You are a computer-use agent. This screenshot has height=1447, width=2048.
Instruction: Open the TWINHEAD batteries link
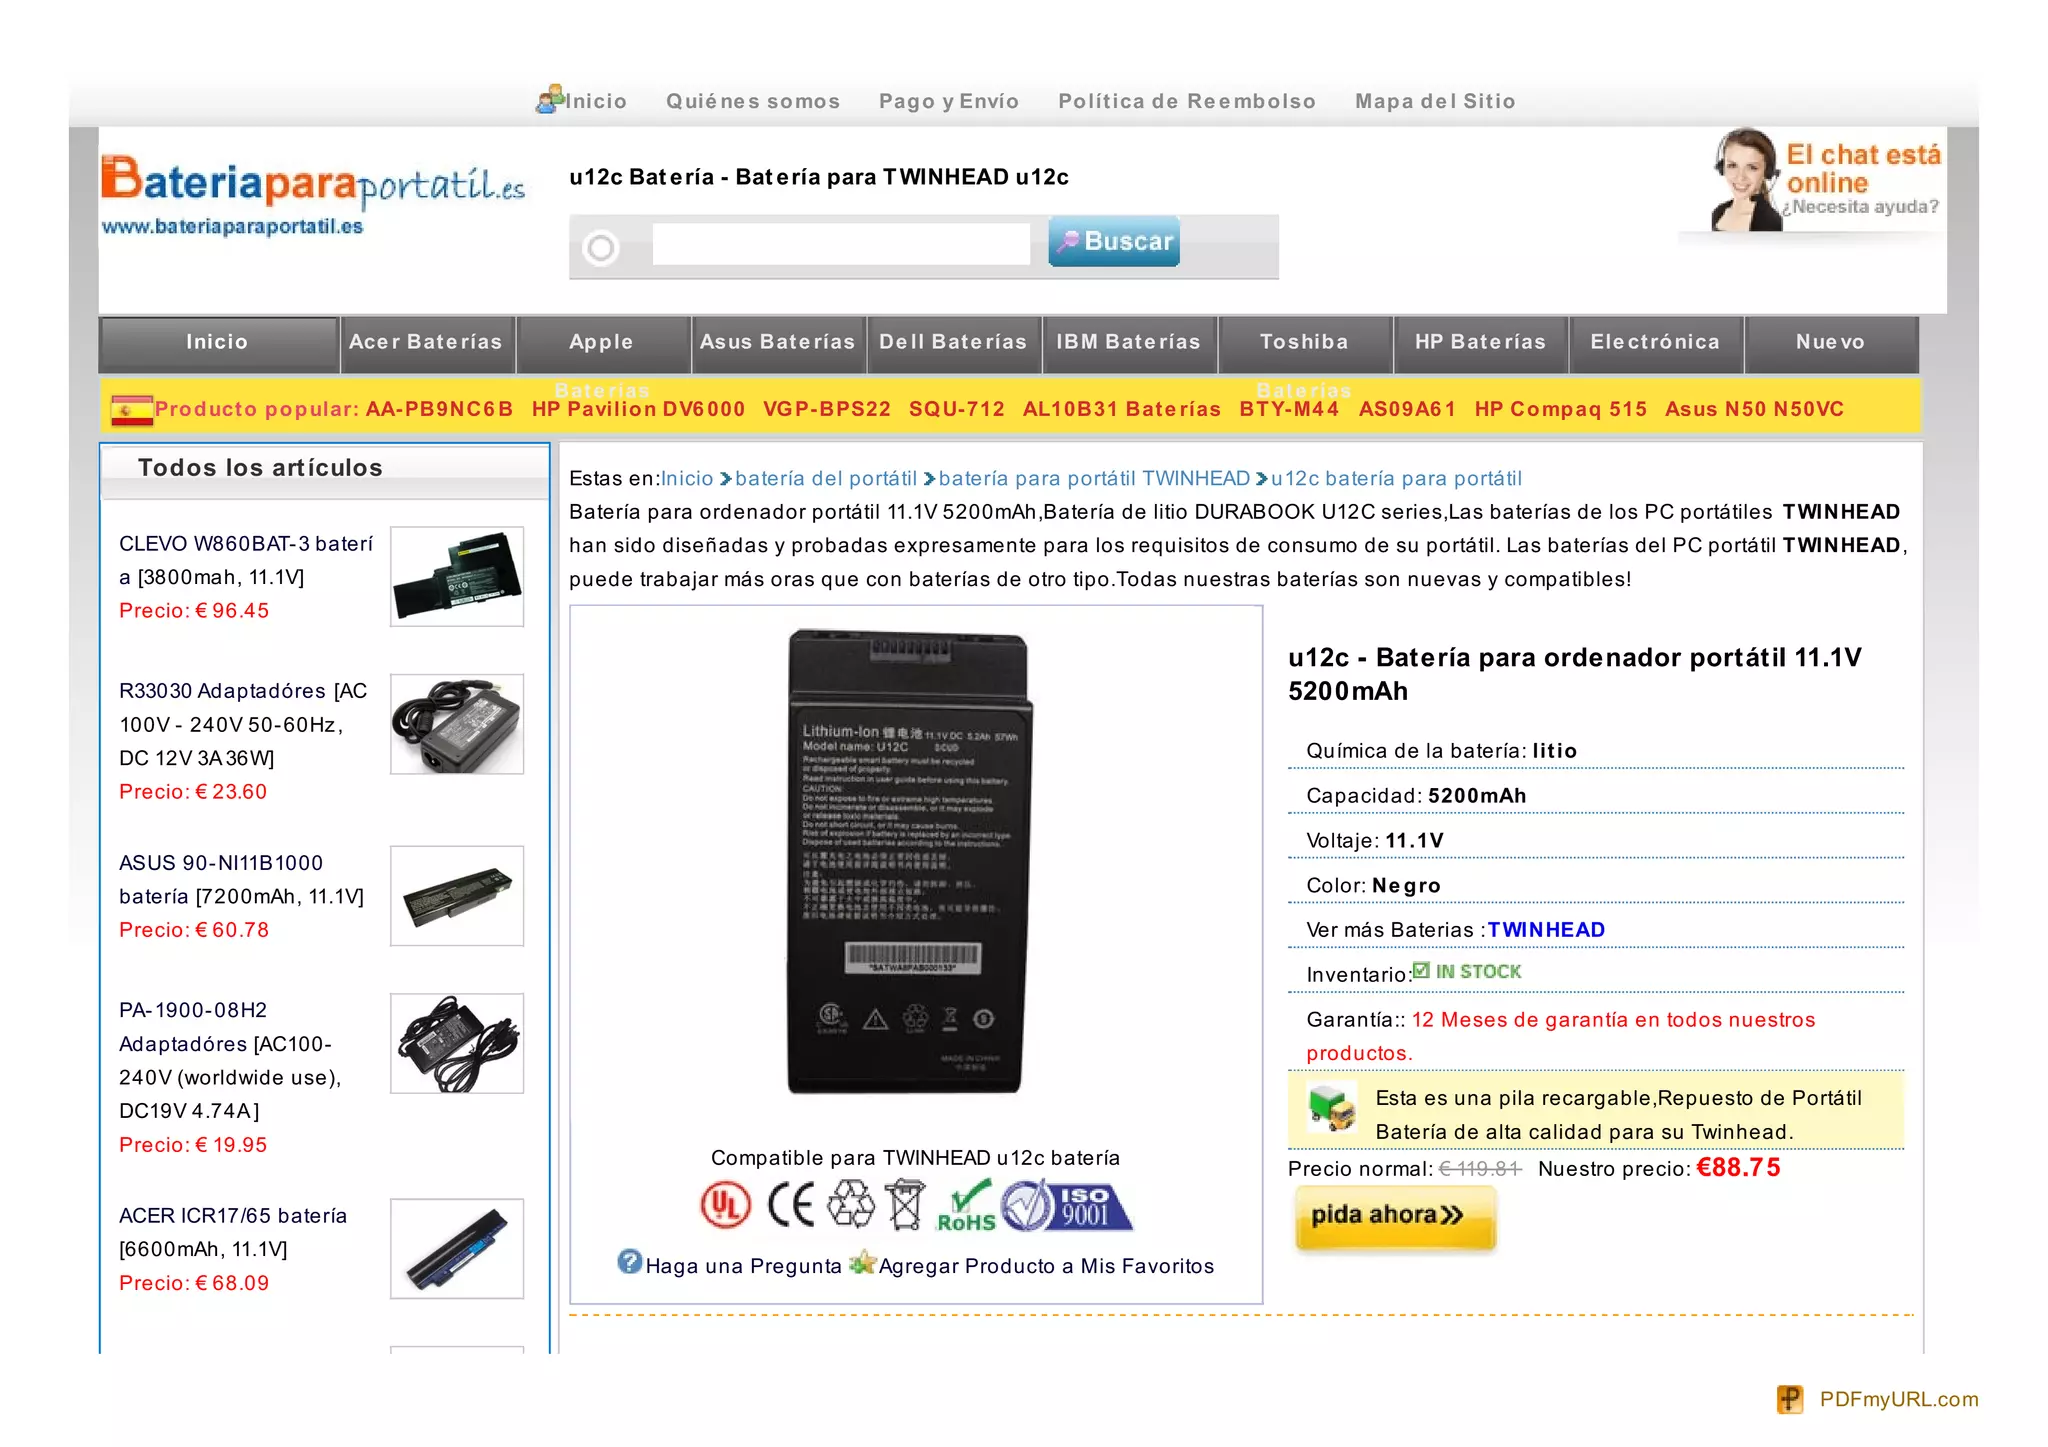[1546, 930]
